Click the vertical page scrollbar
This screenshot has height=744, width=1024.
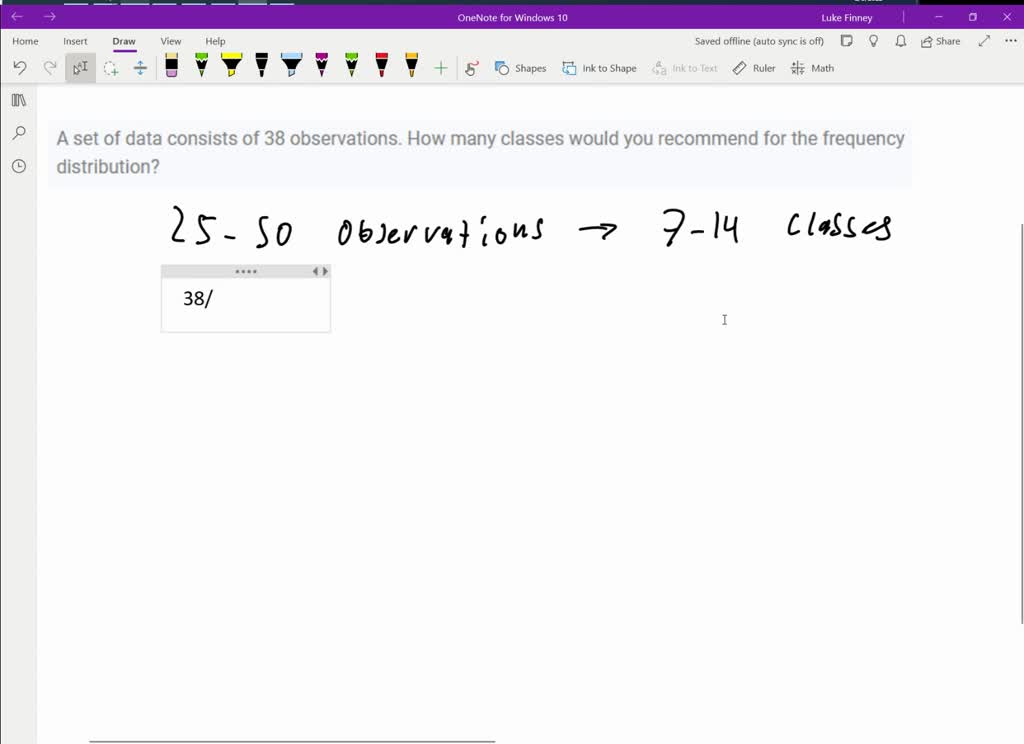[1021, 423]
